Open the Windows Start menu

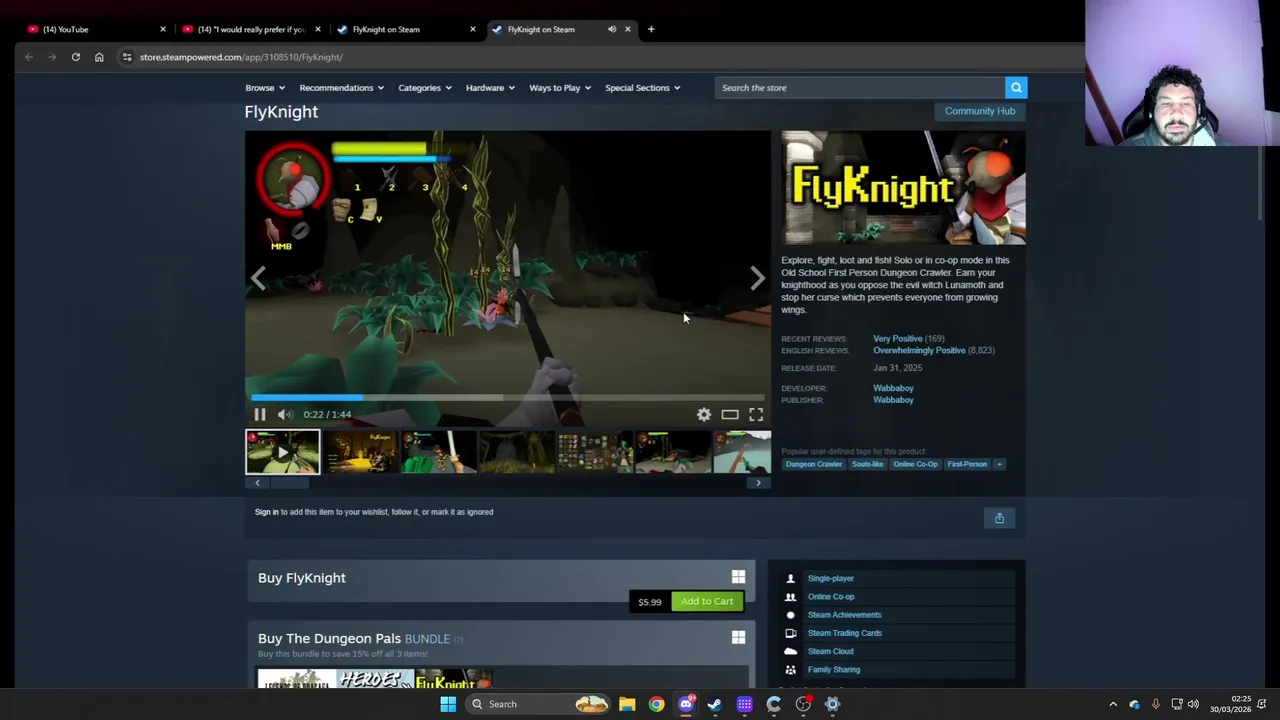click(448, 704)
